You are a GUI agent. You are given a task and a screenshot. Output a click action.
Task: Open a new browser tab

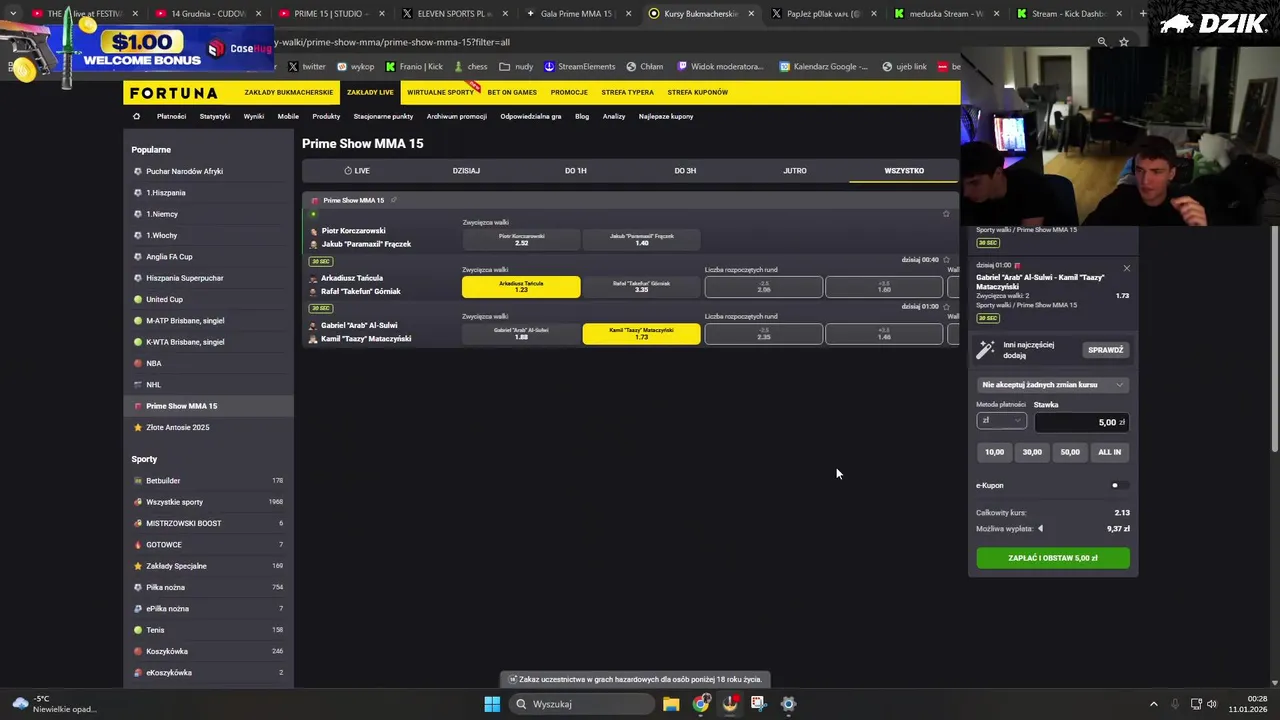coord(1143,14)
